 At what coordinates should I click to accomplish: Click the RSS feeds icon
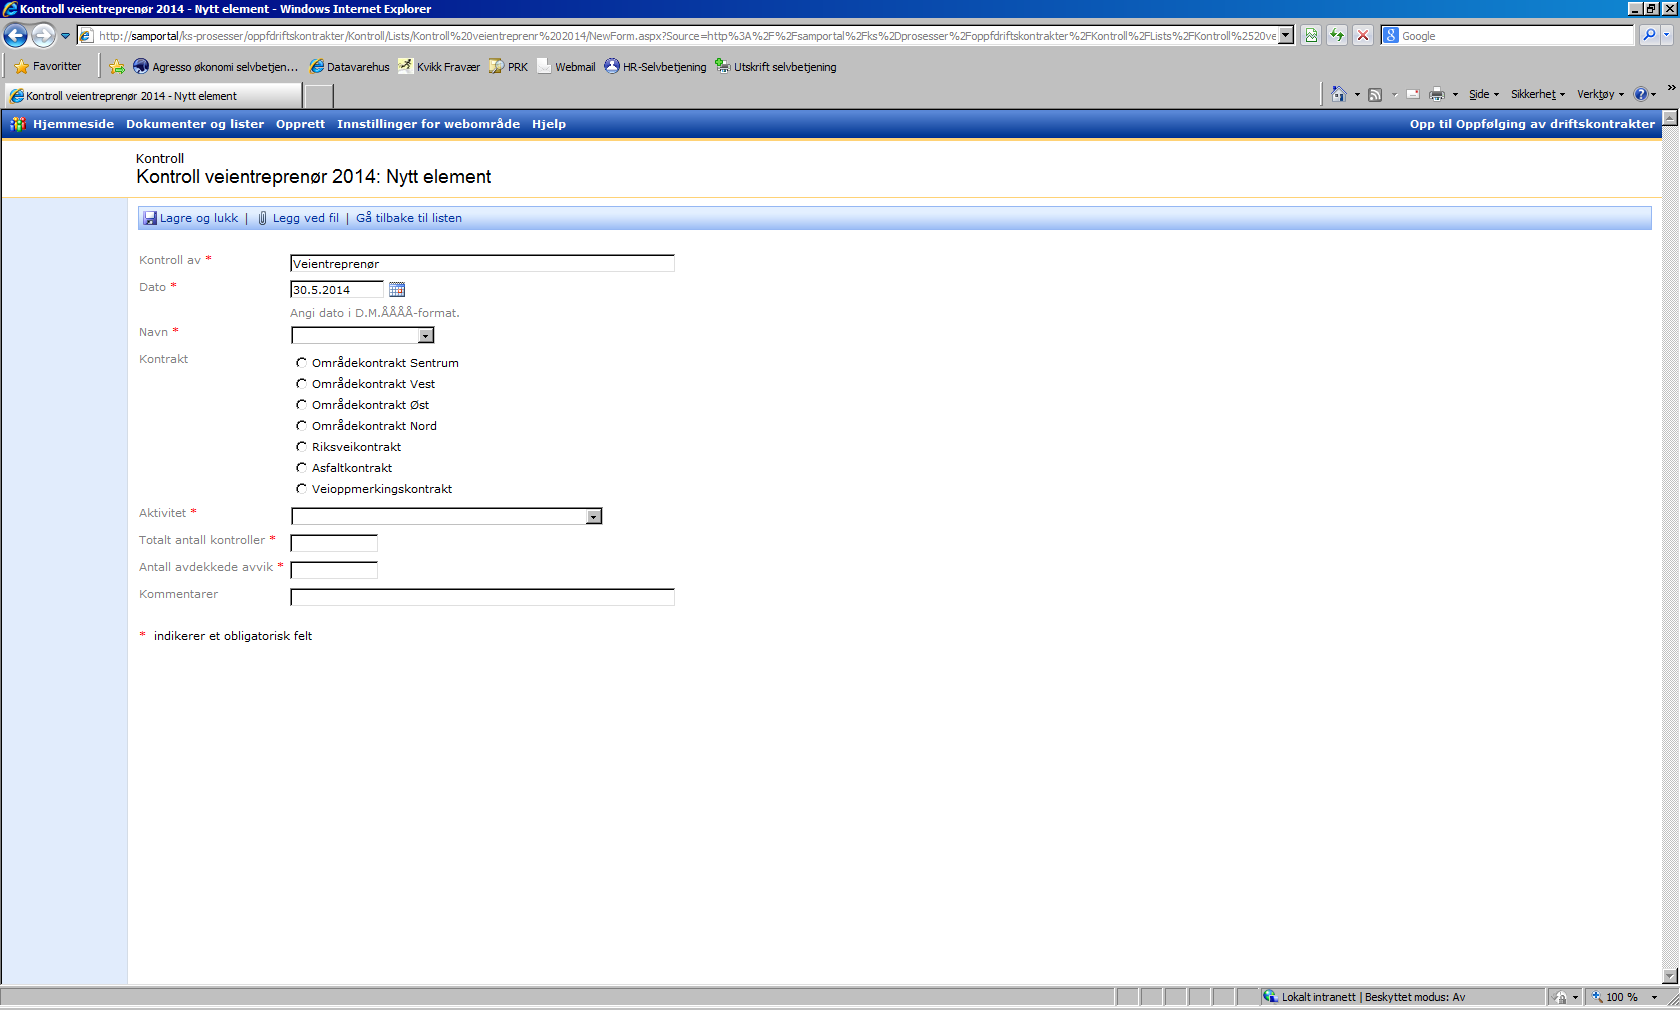pyautogui.click(x=1375, y=94)
